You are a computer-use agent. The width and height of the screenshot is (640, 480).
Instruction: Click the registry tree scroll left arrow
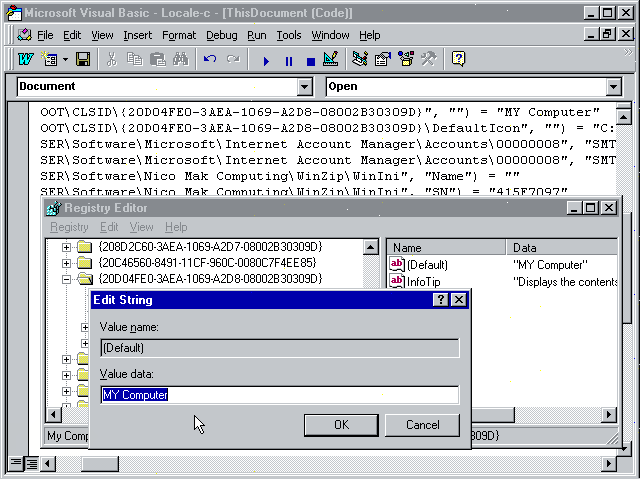coord(53,415)
